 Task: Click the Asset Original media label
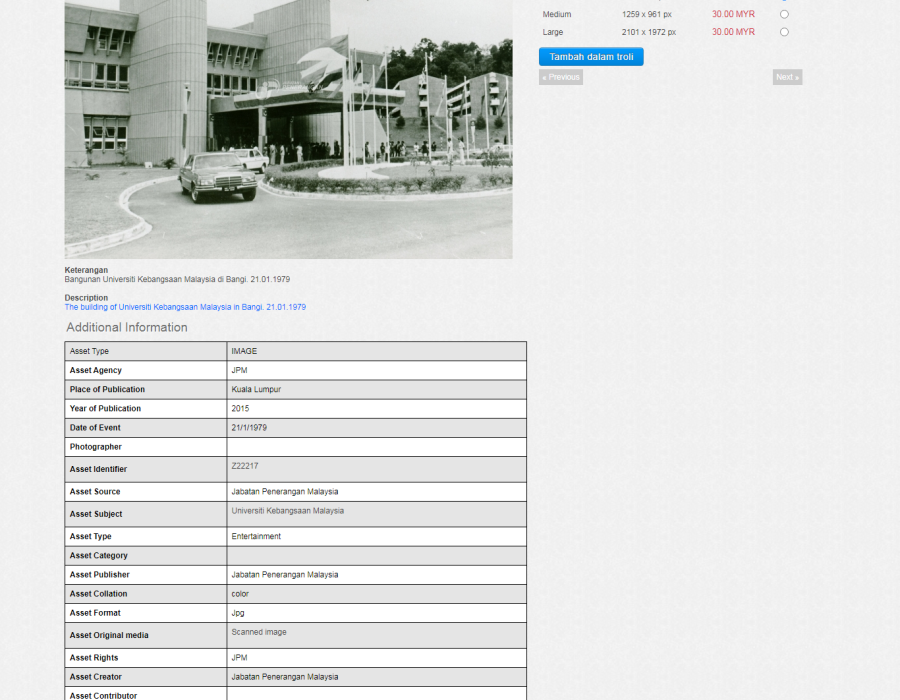pos(109,635)
